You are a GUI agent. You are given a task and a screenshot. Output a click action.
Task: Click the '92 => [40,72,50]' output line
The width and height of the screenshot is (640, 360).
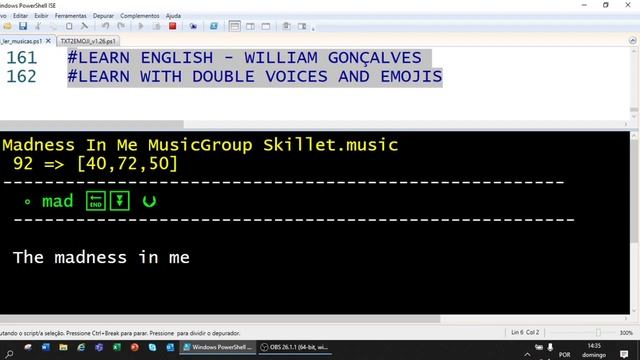(x=96, y=164)
